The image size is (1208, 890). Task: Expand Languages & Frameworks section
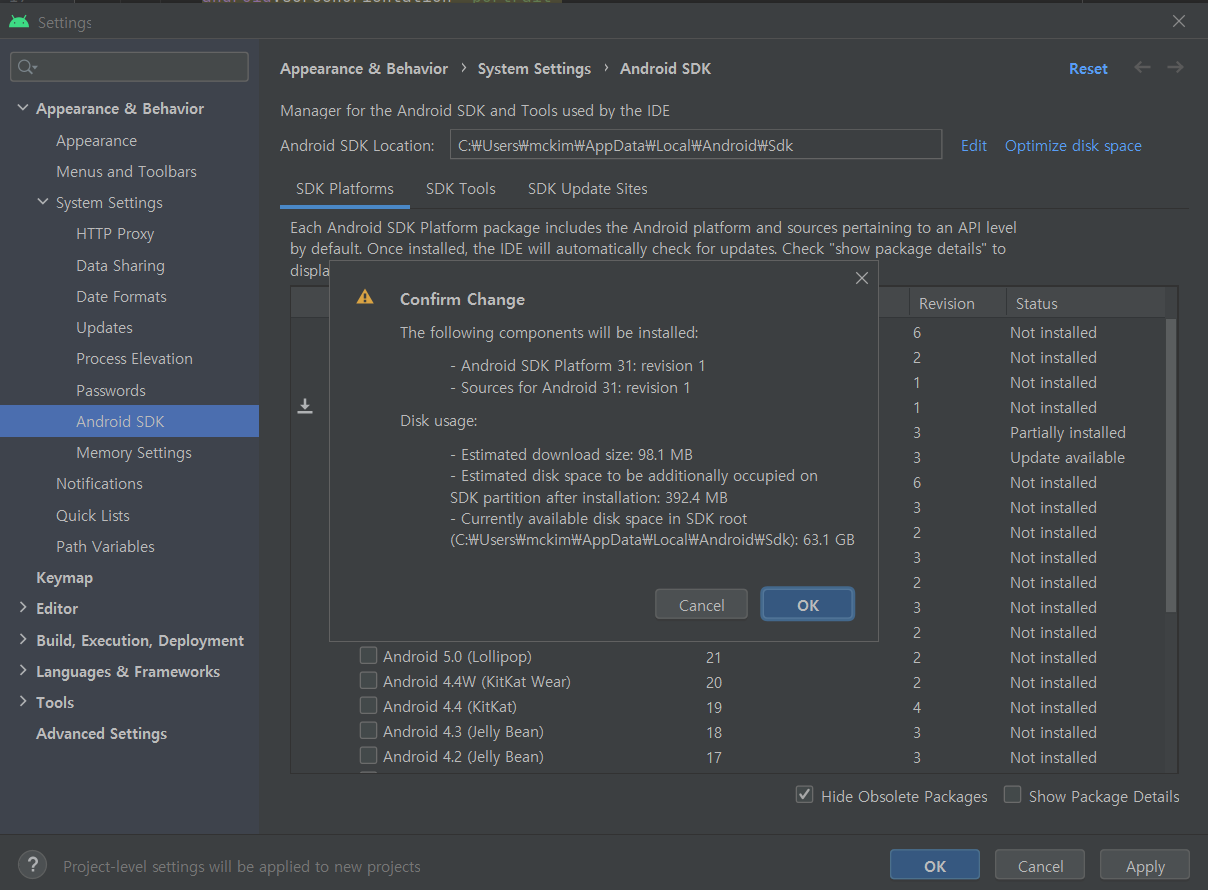tap(23, 671)
